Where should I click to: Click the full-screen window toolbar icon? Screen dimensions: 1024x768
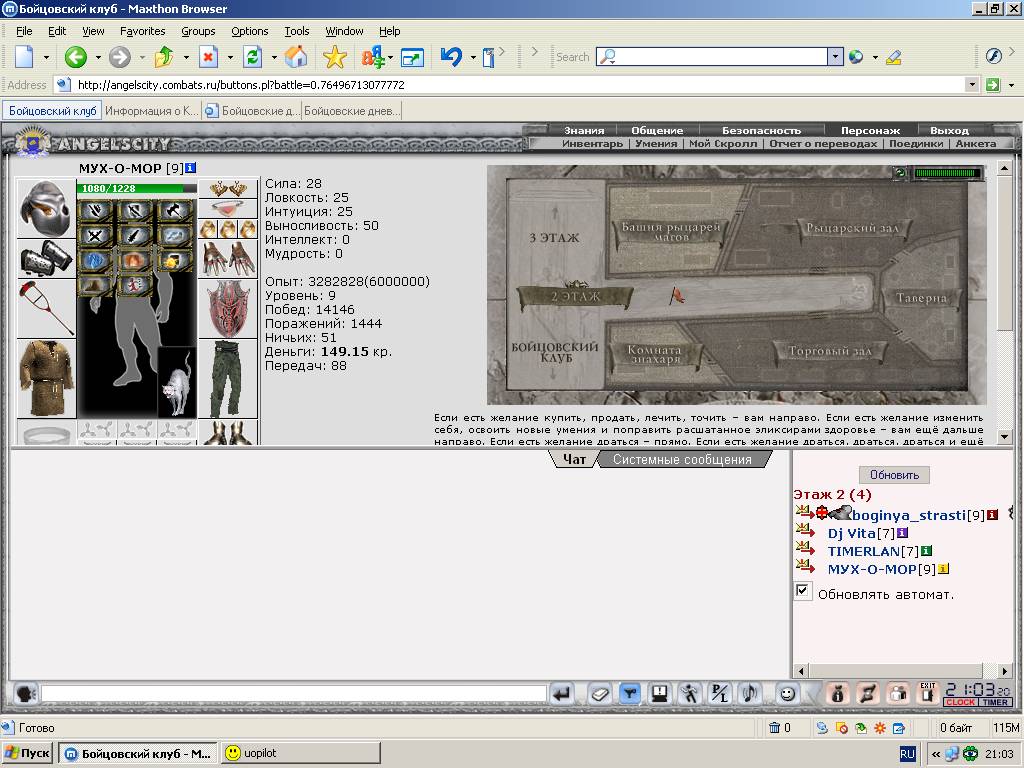coord(412,58)
